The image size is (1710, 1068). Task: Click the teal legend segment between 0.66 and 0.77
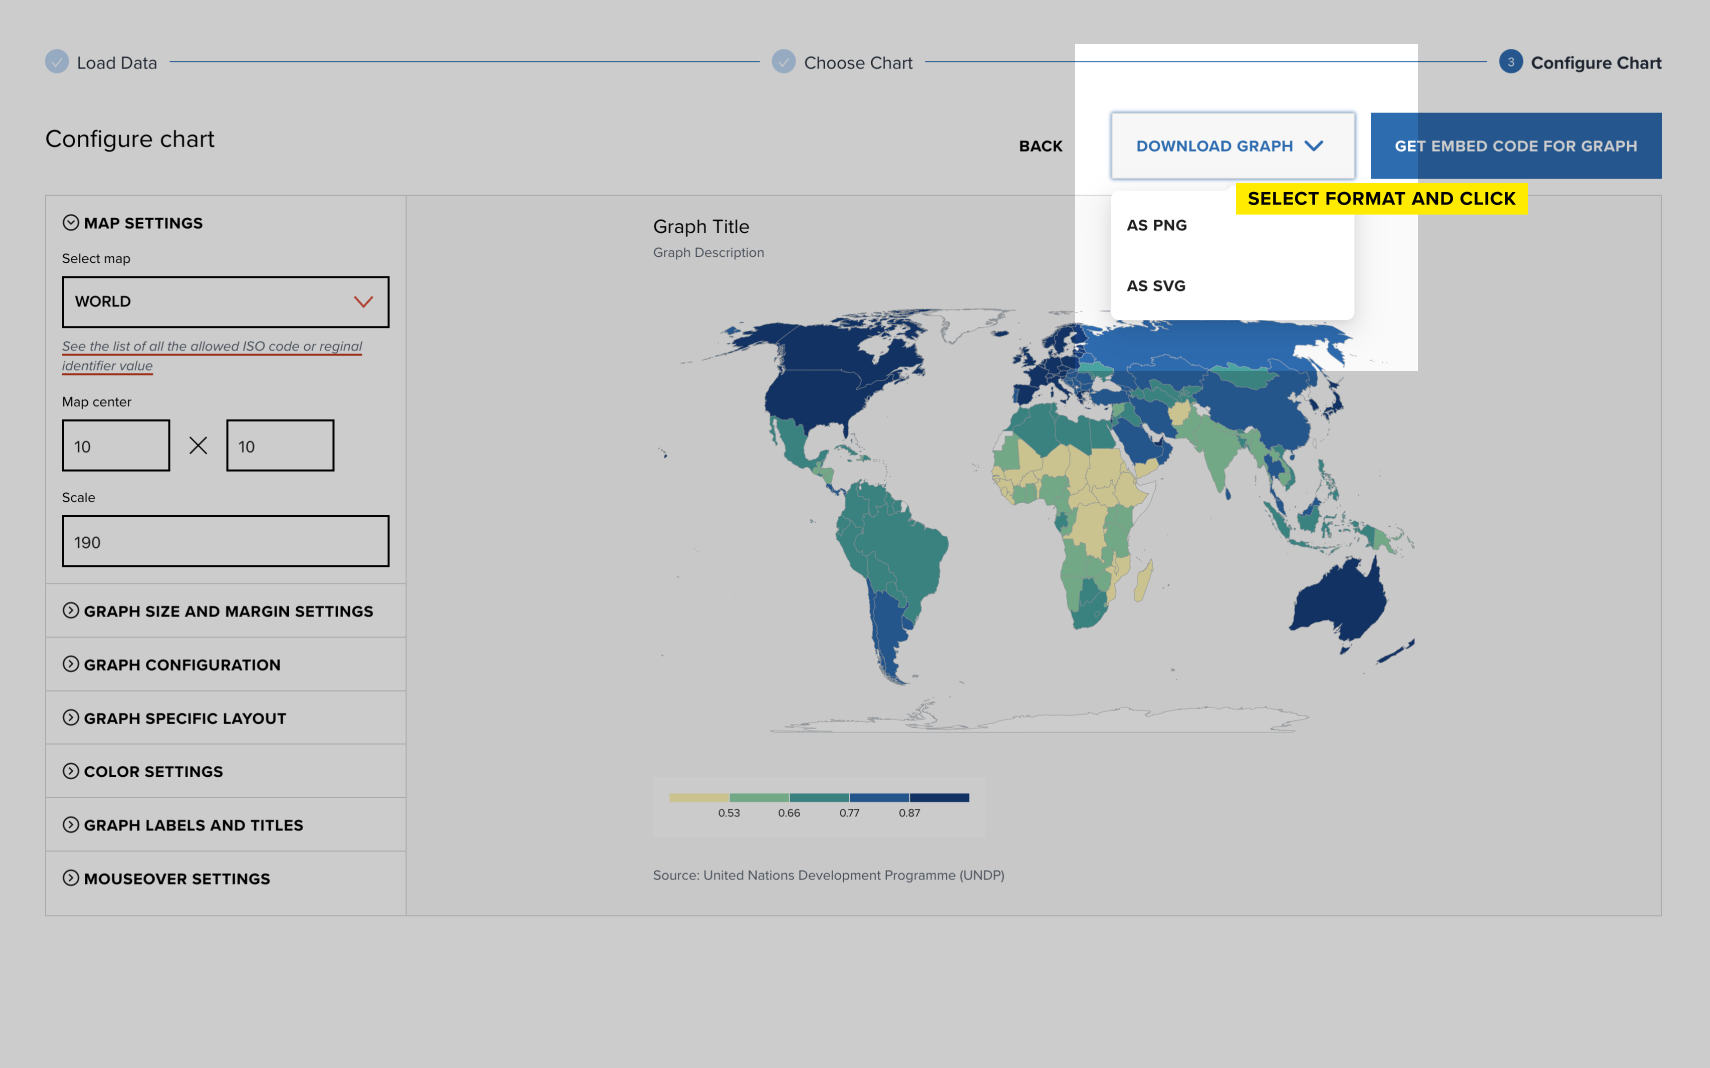coord(819,798)
